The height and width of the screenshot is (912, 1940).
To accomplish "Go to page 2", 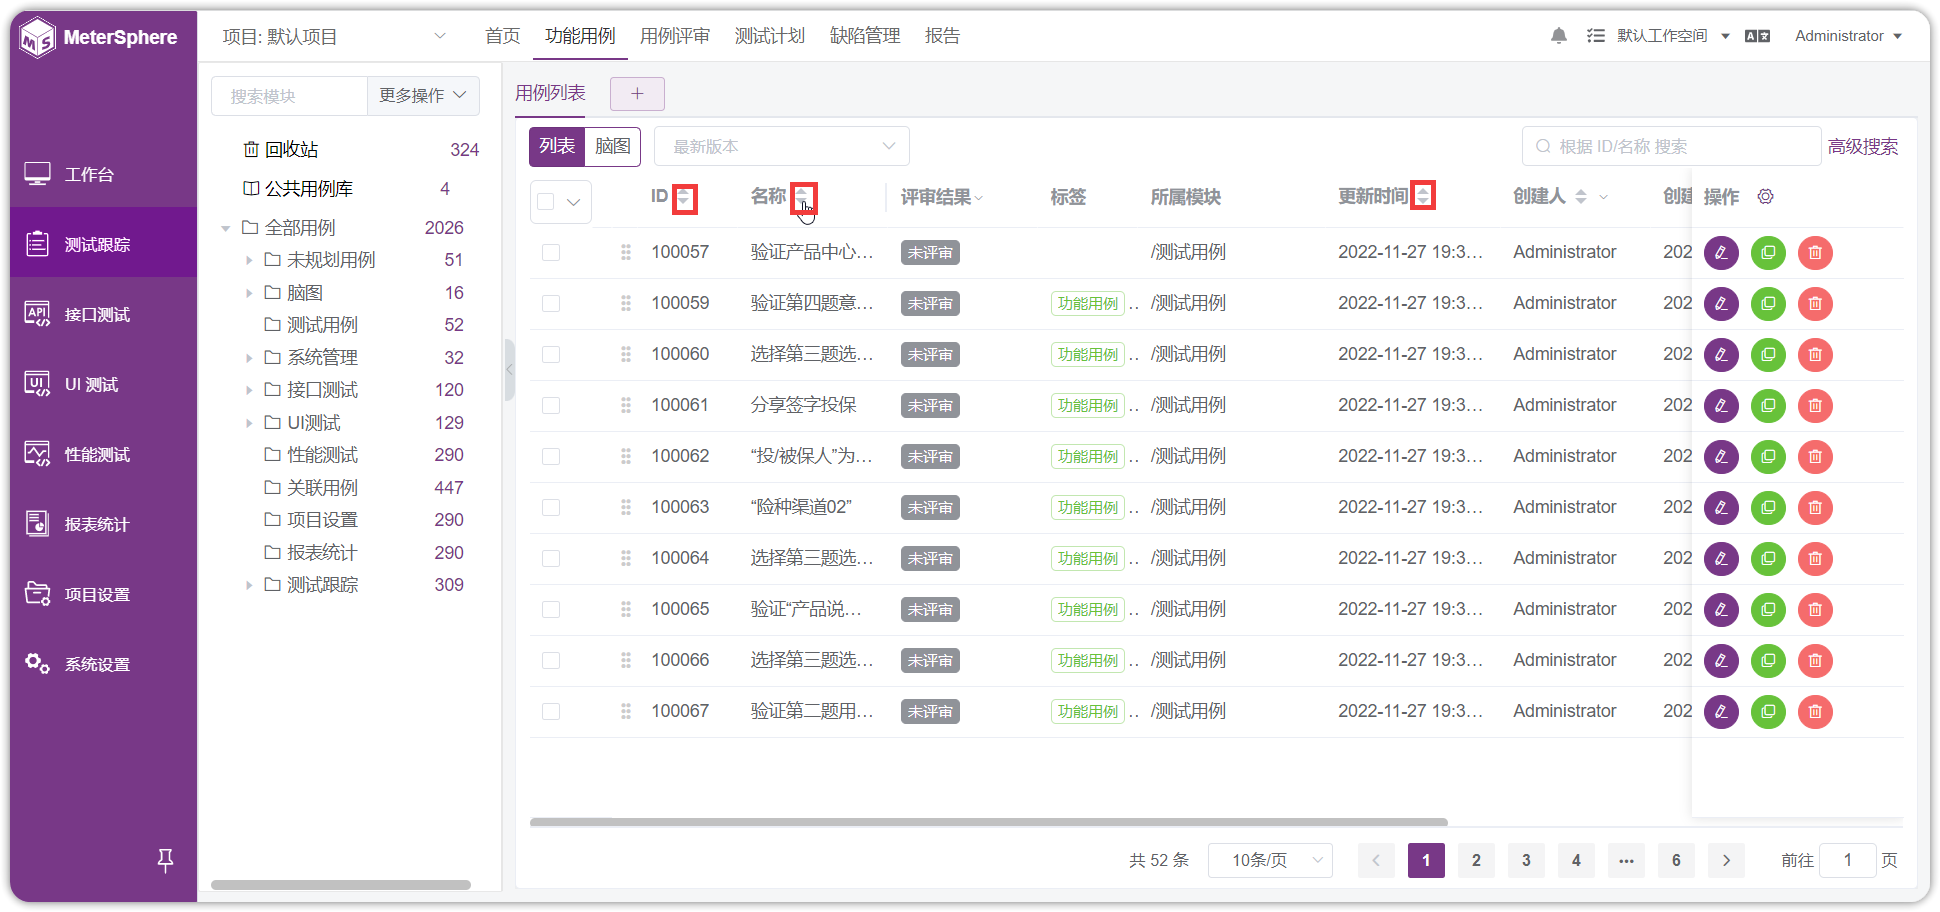I will [1476, 860].
